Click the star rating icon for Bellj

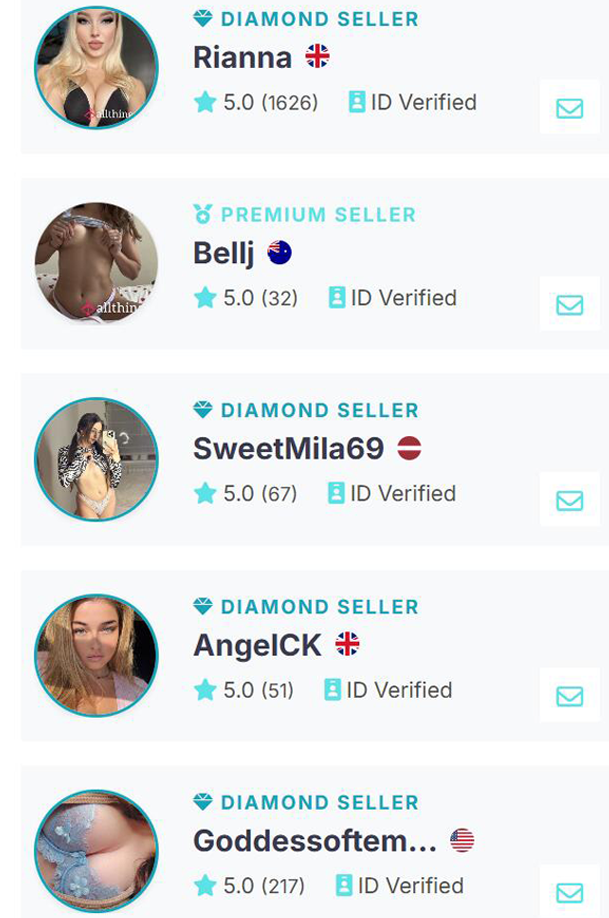205,298
